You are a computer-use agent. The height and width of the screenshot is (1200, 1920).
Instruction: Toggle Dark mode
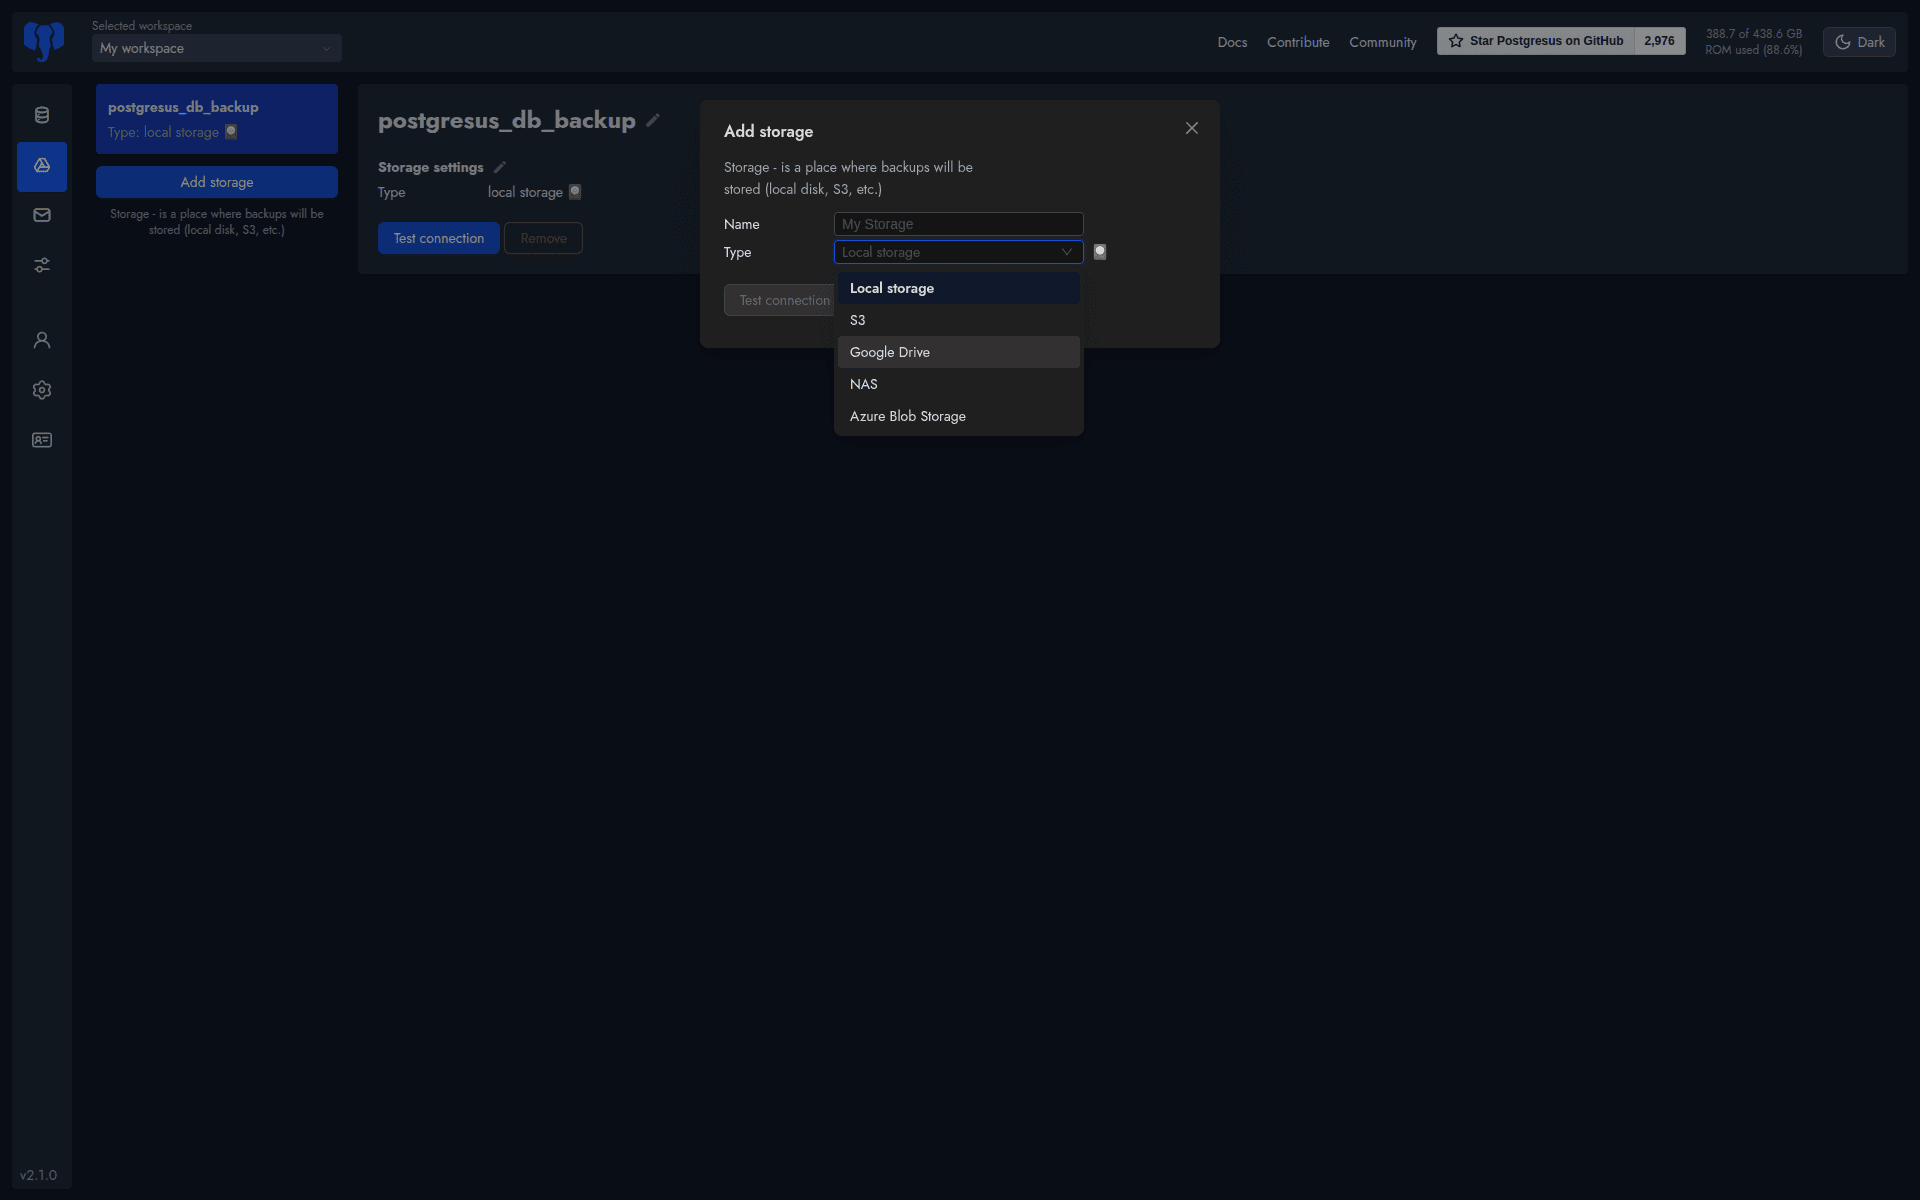(1859, 42)
